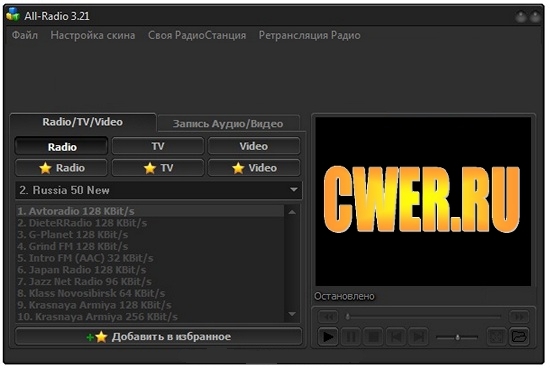Open the Файл menu
Viewport: 550px width, 368px height.
[25, 35]
